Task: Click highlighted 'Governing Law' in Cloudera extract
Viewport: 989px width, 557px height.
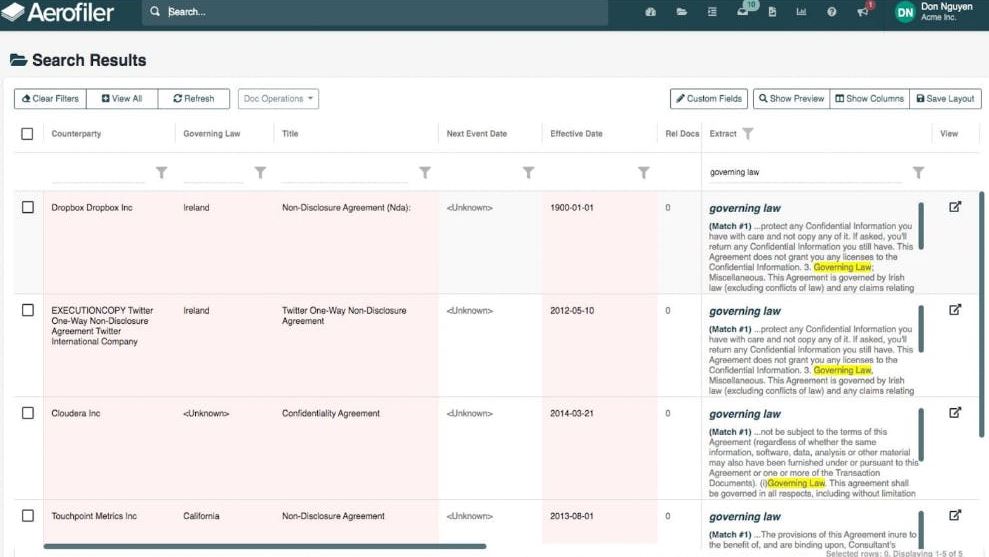Action: [x=796, y=483]
